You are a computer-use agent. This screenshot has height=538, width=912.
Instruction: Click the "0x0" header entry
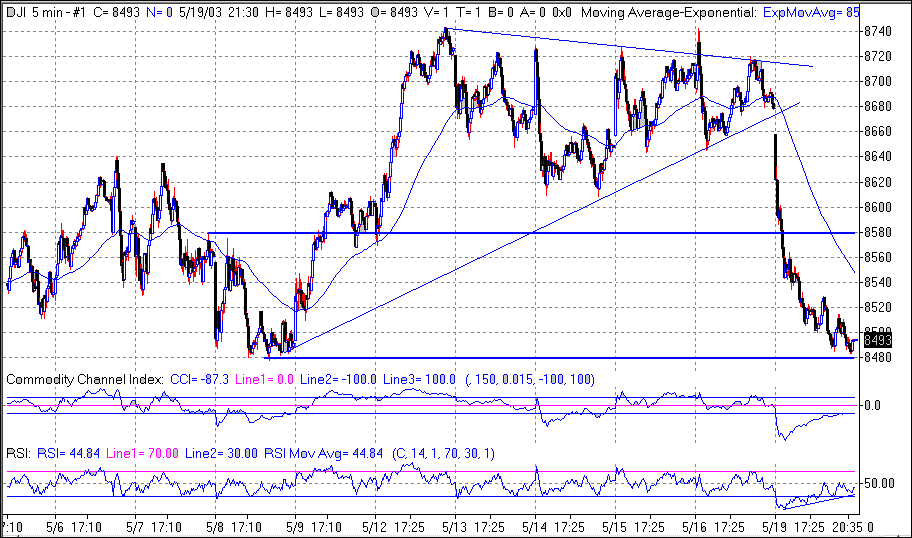pyautogui.click(x=562, y=12)
